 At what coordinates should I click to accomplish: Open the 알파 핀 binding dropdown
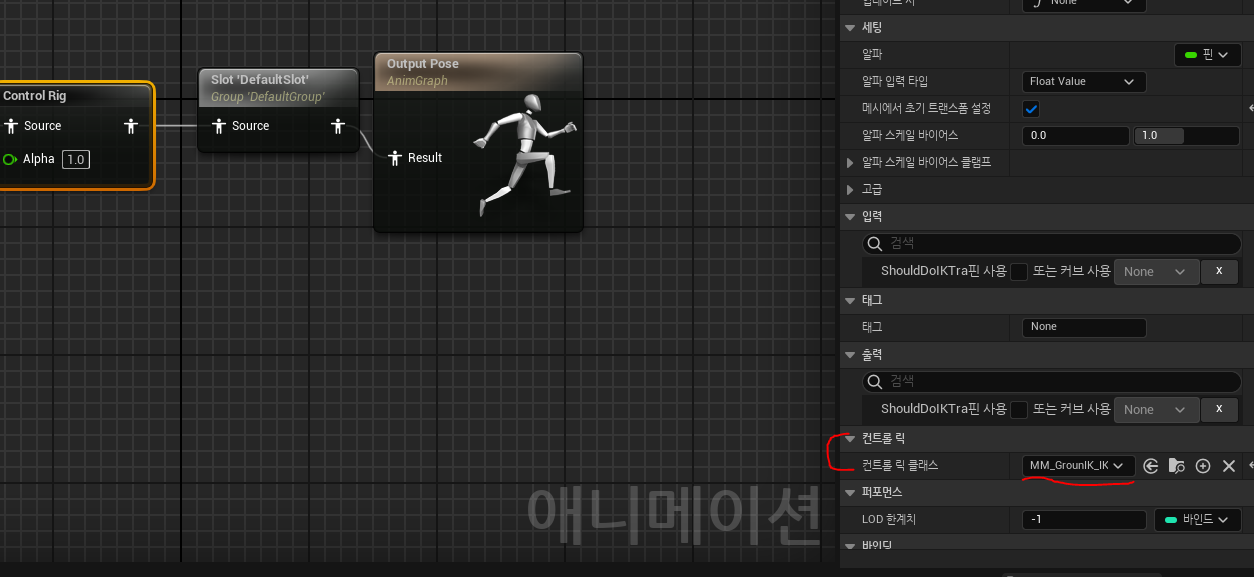1207,55
